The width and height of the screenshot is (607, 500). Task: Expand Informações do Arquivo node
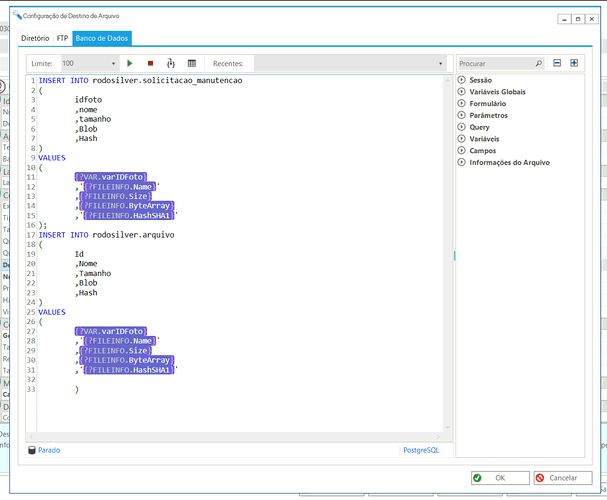pyautogui.click(x=461, y=162)
